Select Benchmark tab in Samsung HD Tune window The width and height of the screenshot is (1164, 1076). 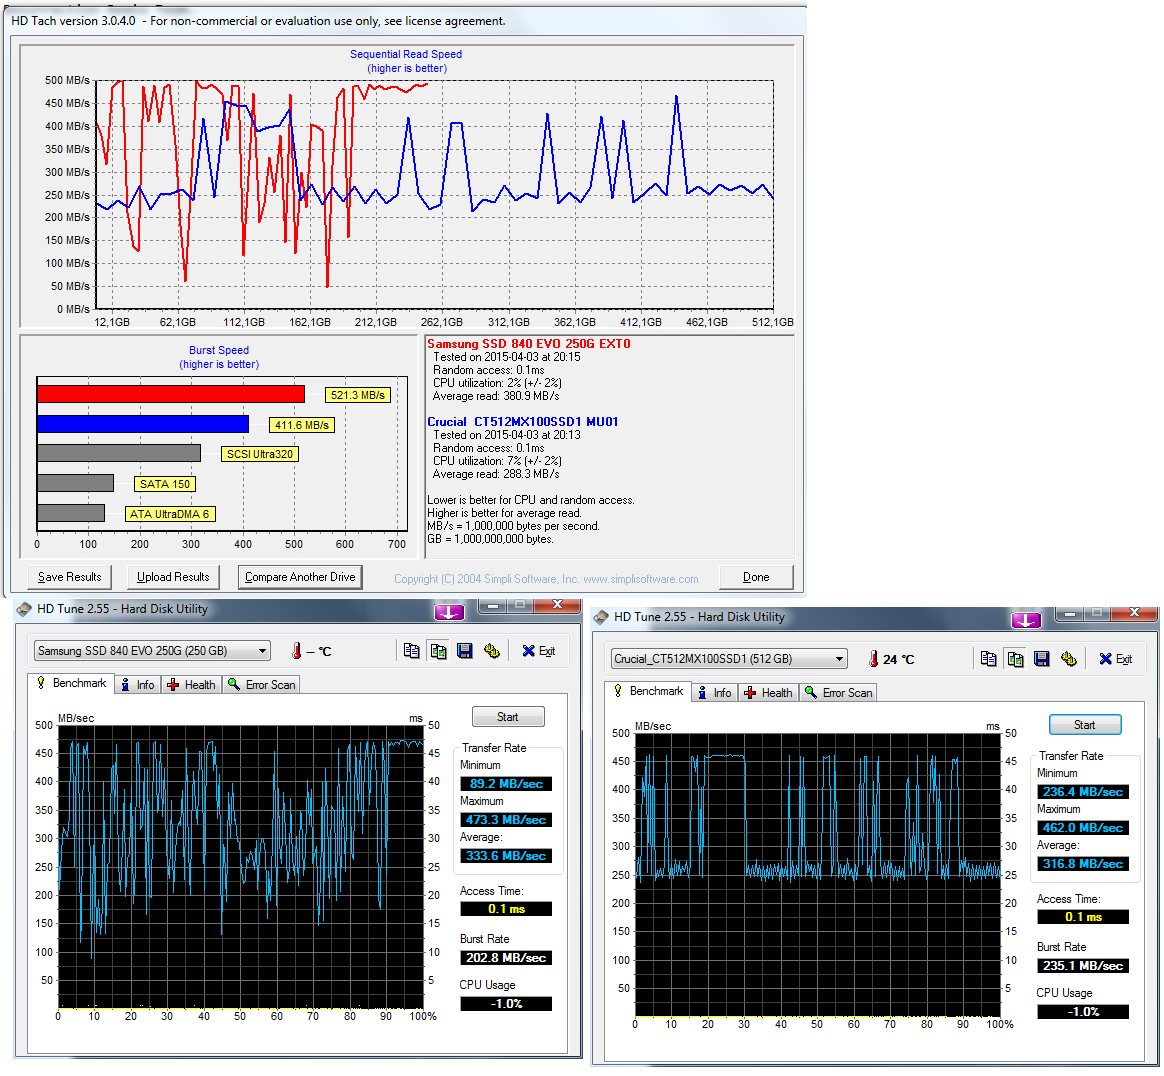click(71, 683)
